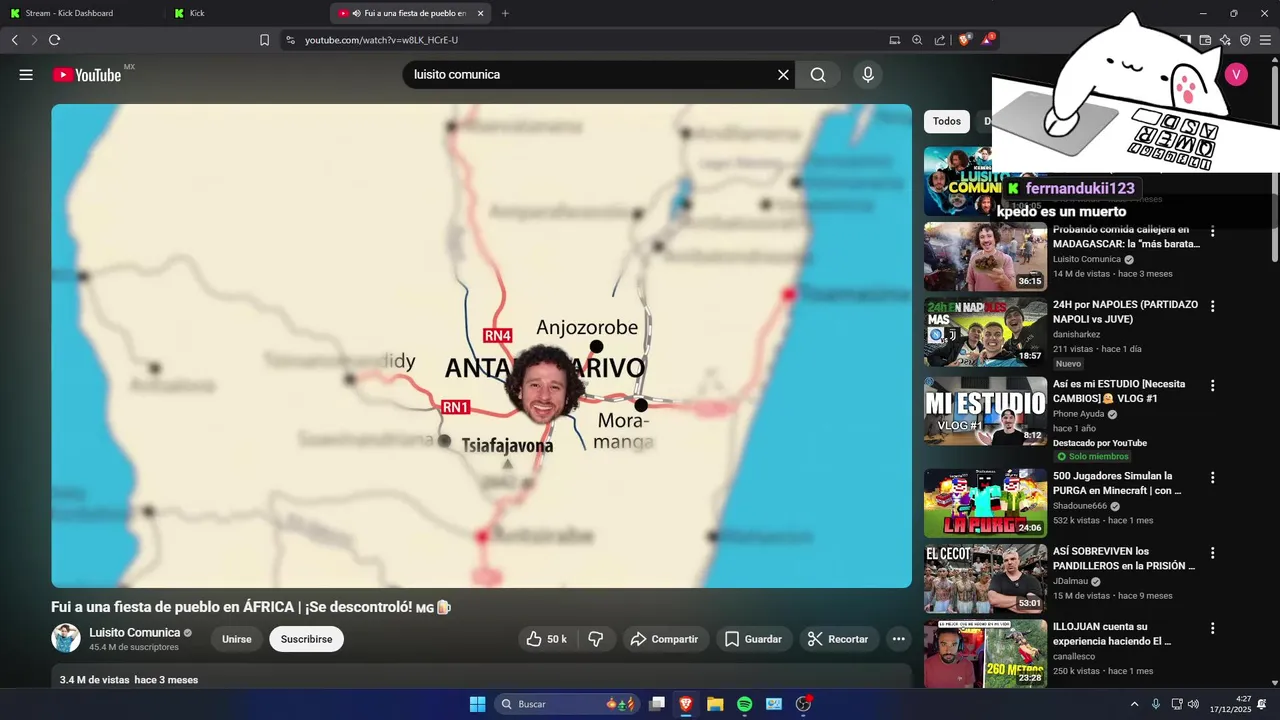Start voice search with microphone
This screenshot has width=1280, height=720.
click(x=868, y=75)
